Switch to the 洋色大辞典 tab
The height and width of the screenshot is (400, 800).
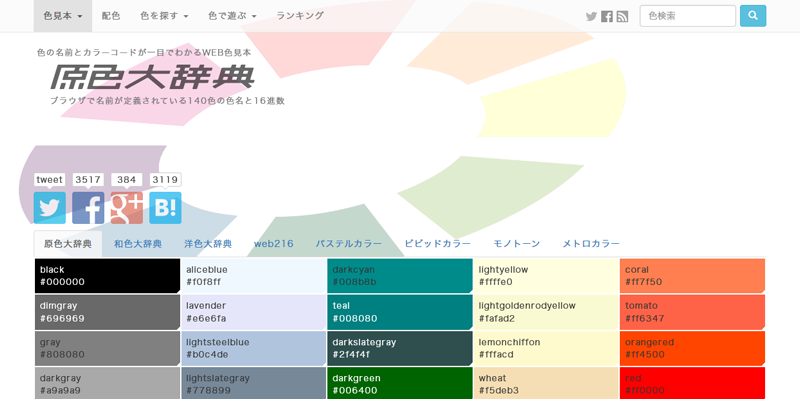pyautogui.click(x=208, y=244)
